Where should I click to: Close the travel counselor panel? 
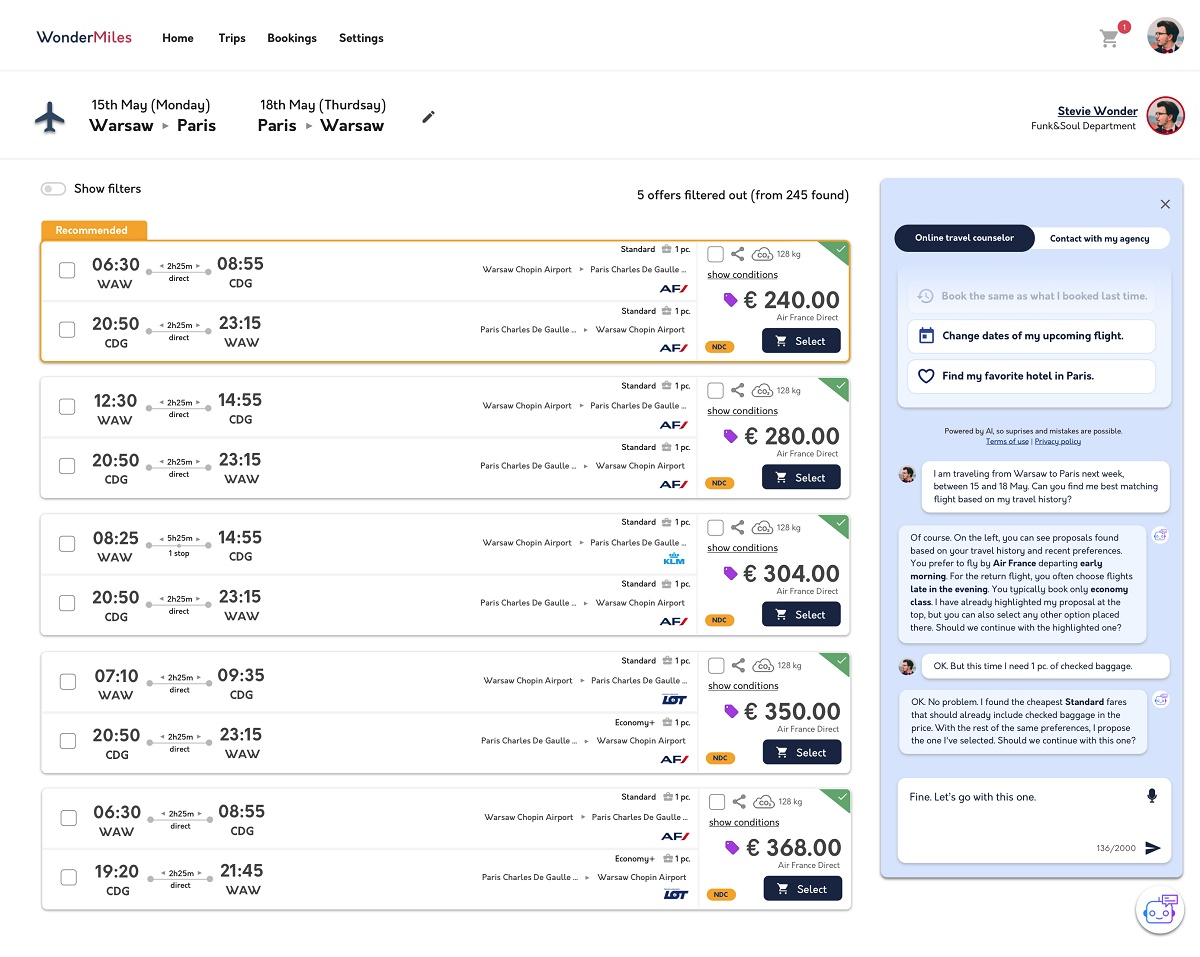click(x=1165, y=204)
